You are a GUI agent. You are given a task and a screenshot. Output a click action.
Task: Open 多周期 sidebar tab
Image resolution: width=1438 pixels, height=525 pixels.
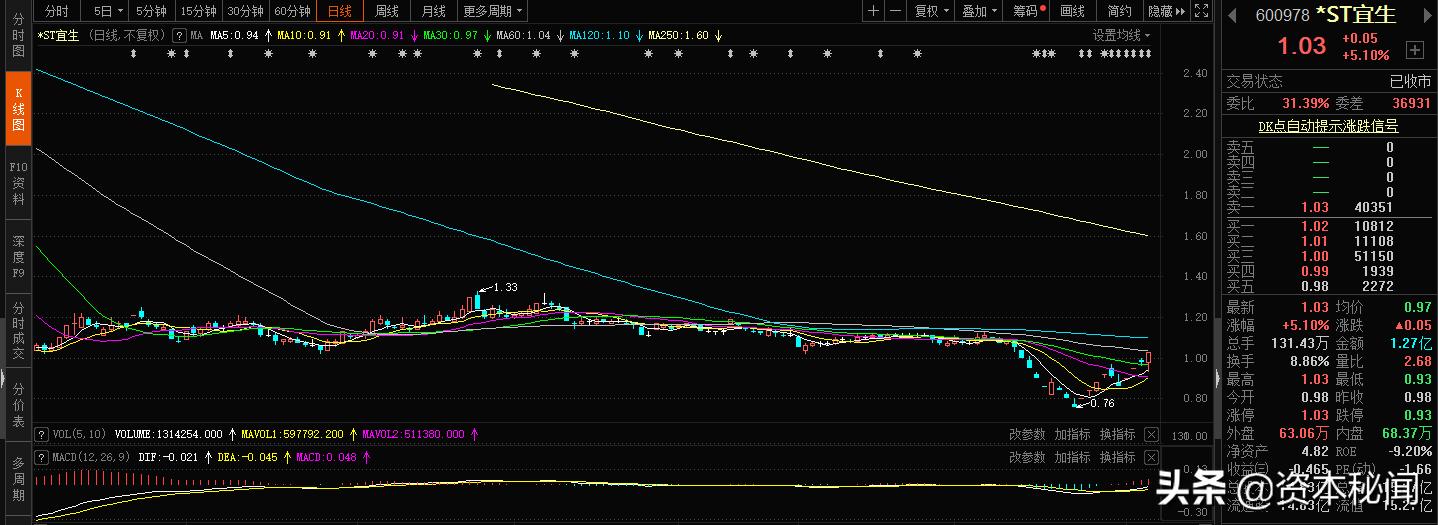(18, 478)
